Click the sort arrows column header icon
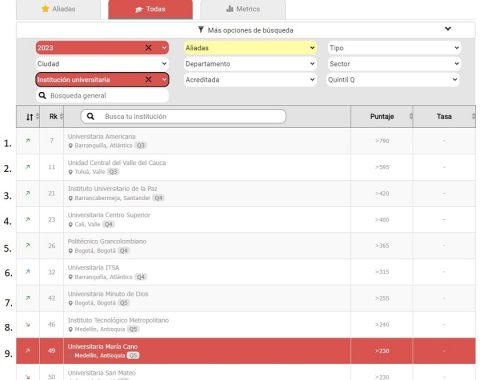Image resolution: width=480 pixels, height=380 pixels. coord(30,117)
